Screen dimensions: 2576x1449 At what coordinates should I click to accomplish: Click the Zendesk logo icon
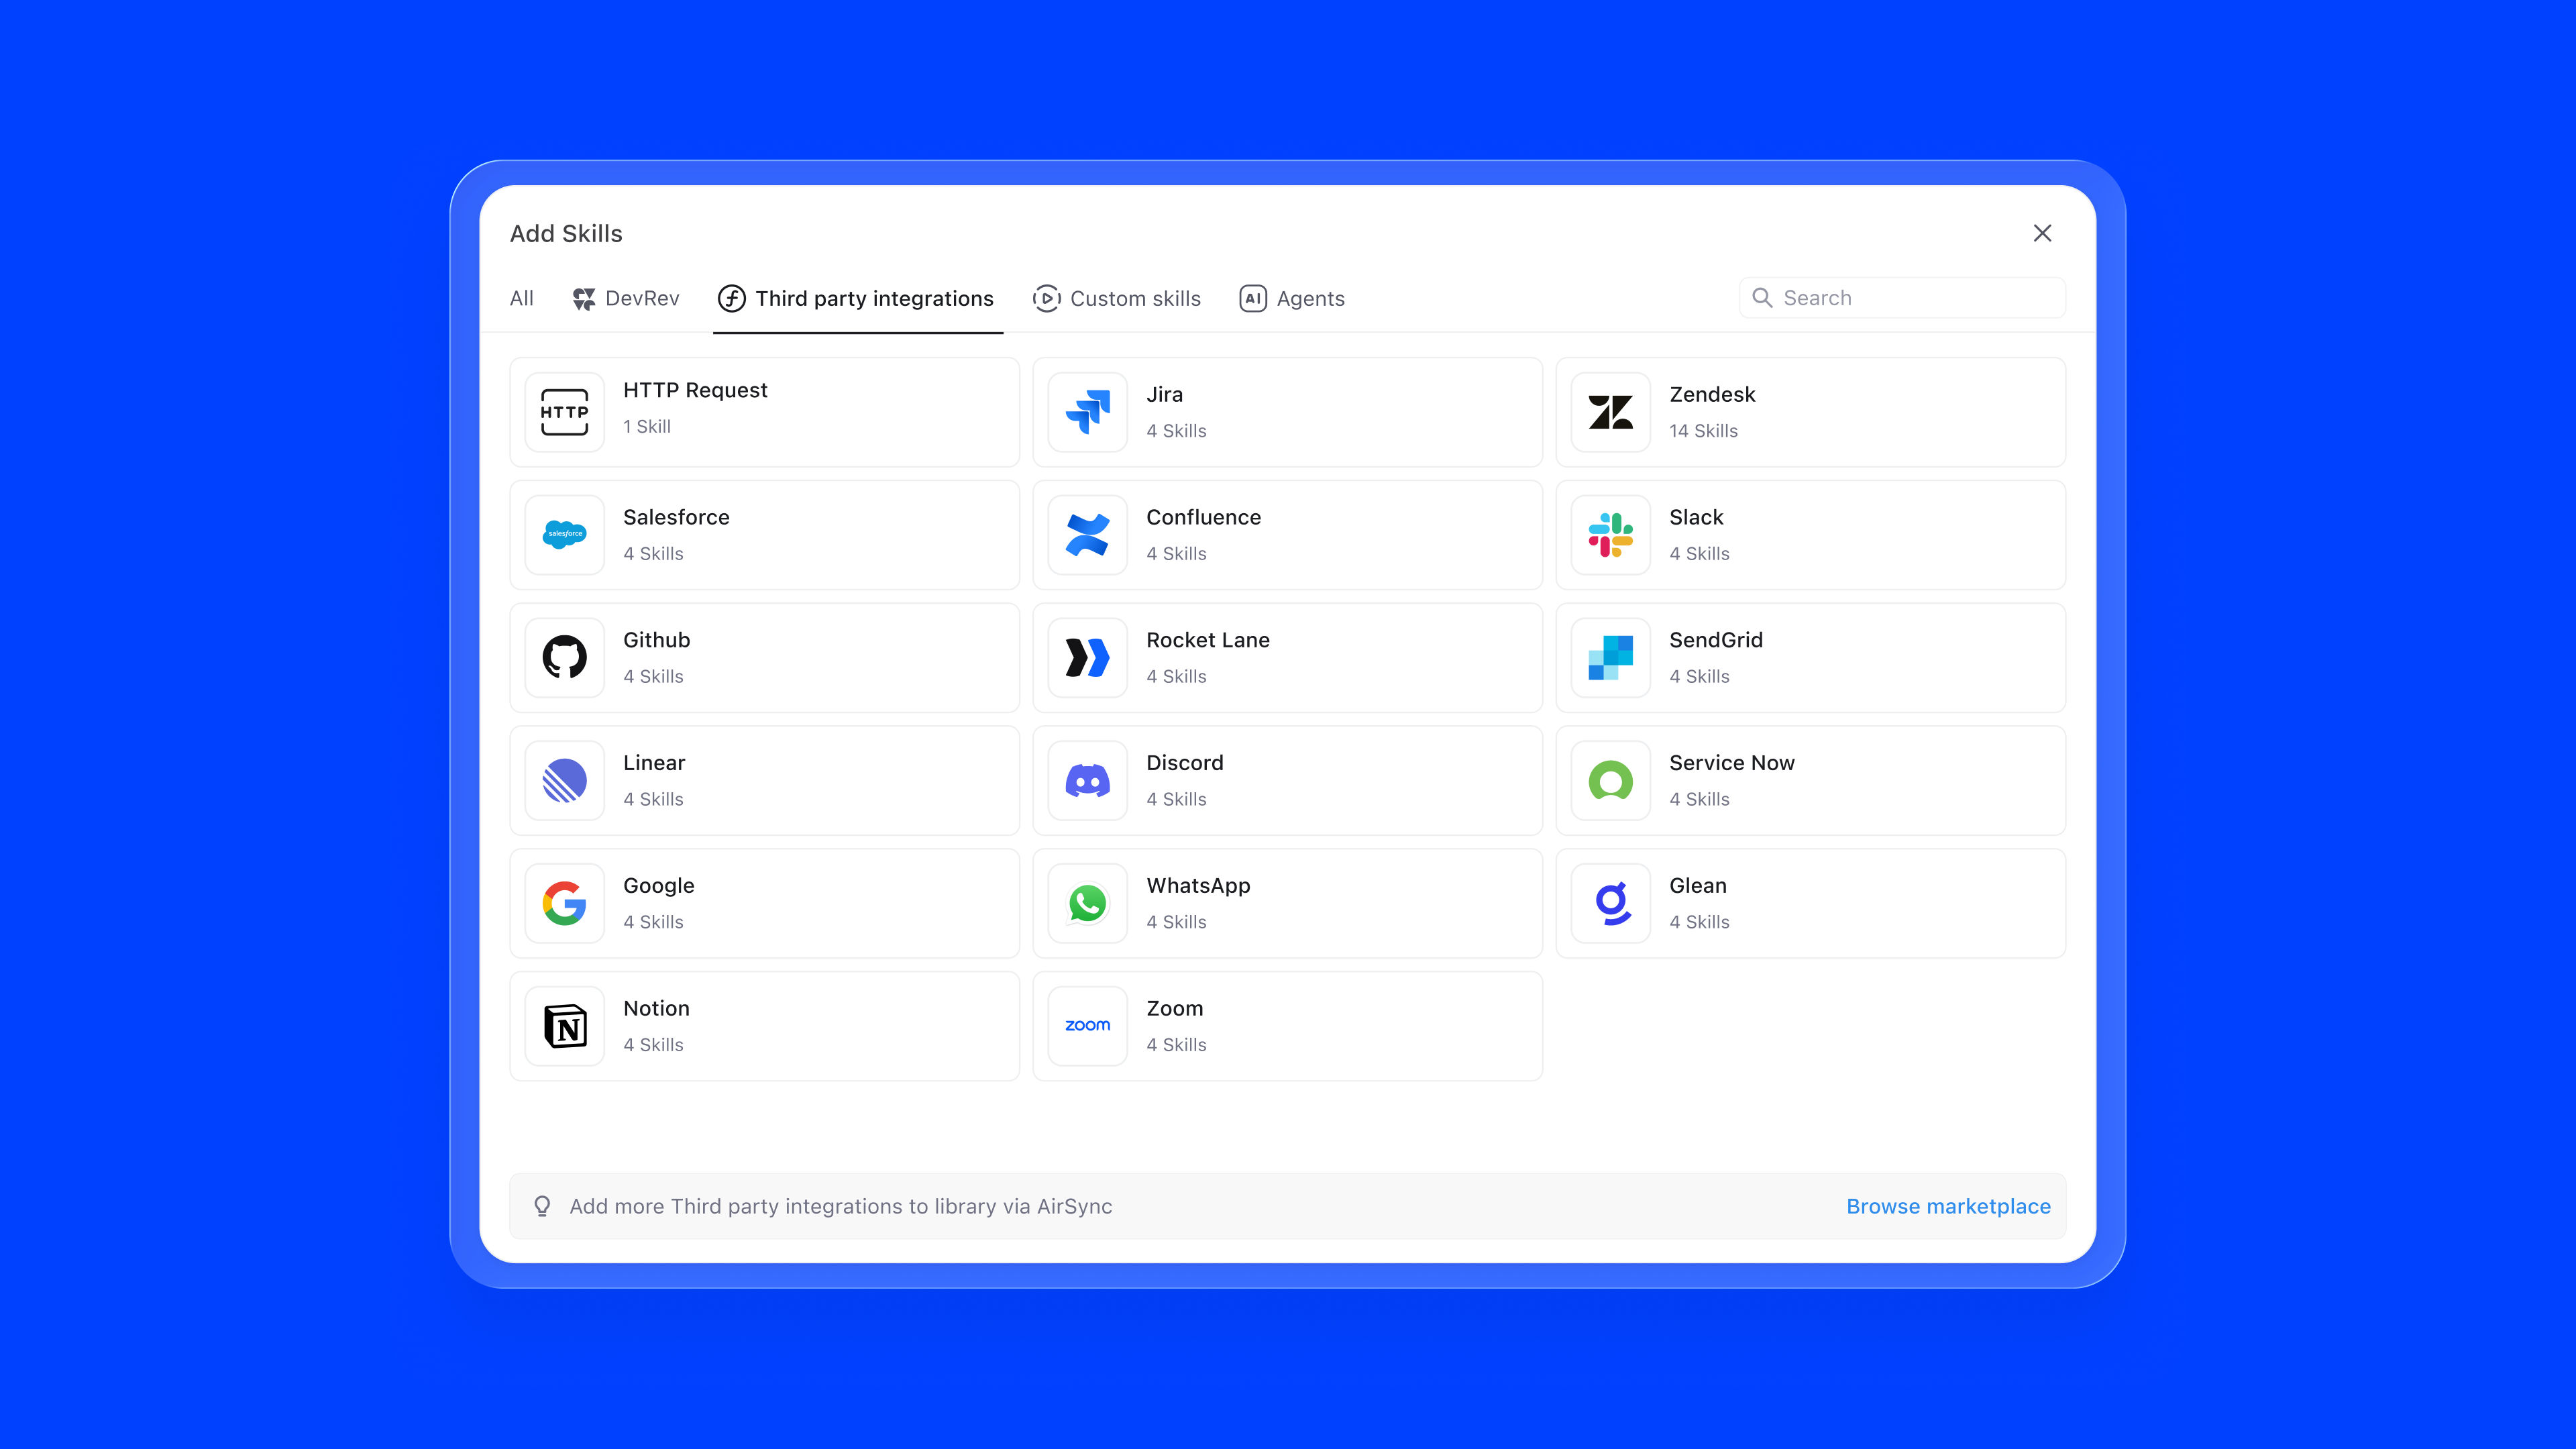[x=1610, y=412]
